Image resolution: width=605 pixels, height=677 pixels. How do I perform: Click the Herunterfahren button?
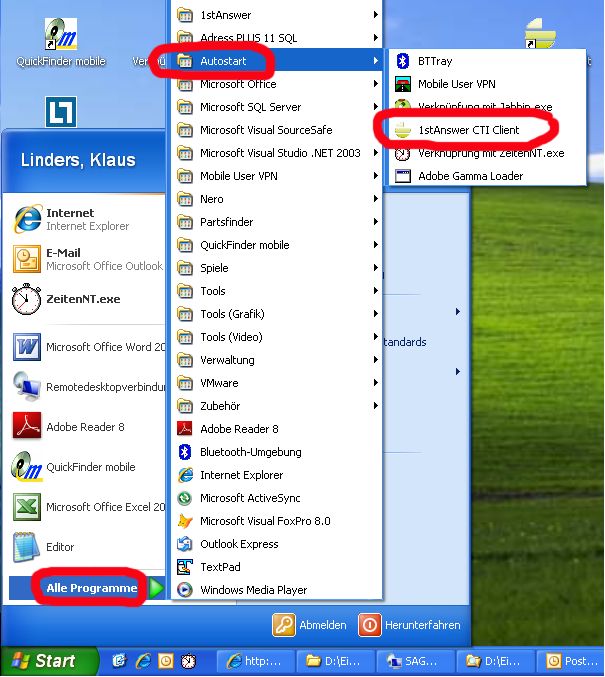(412, 625)
